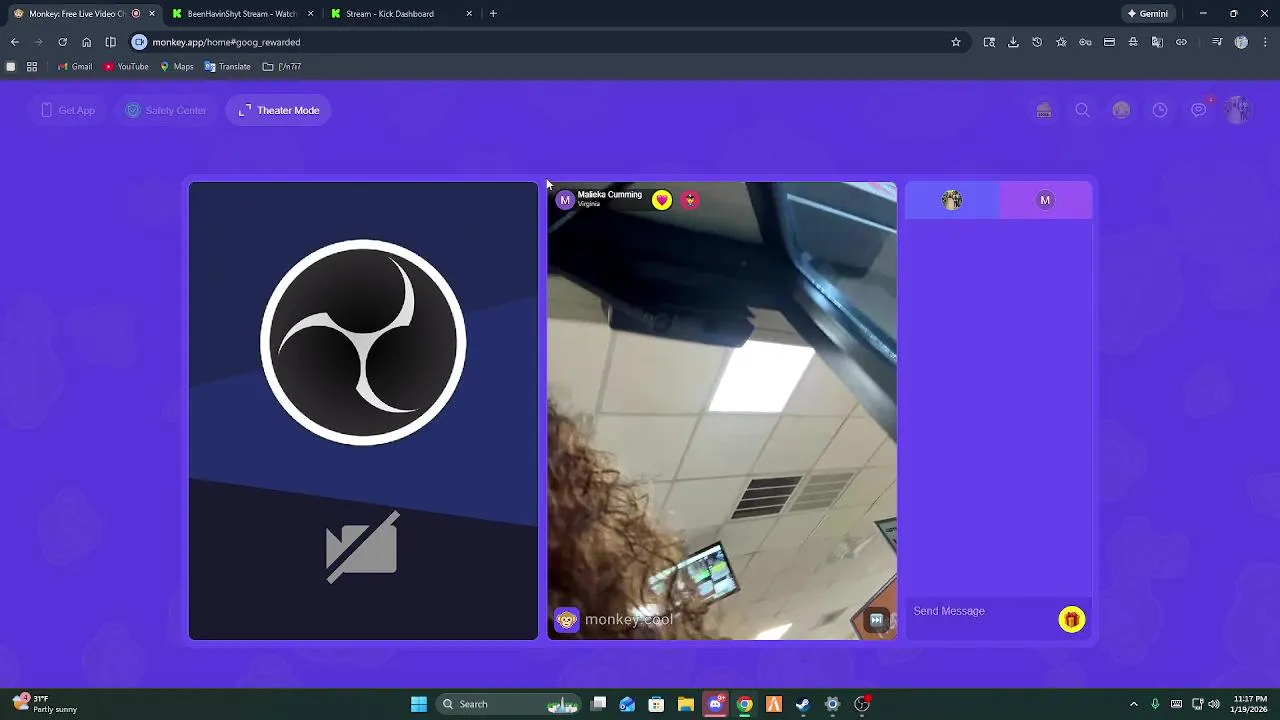Click the Send Message field
1280x720 pixels.
[x=980, y=611]
